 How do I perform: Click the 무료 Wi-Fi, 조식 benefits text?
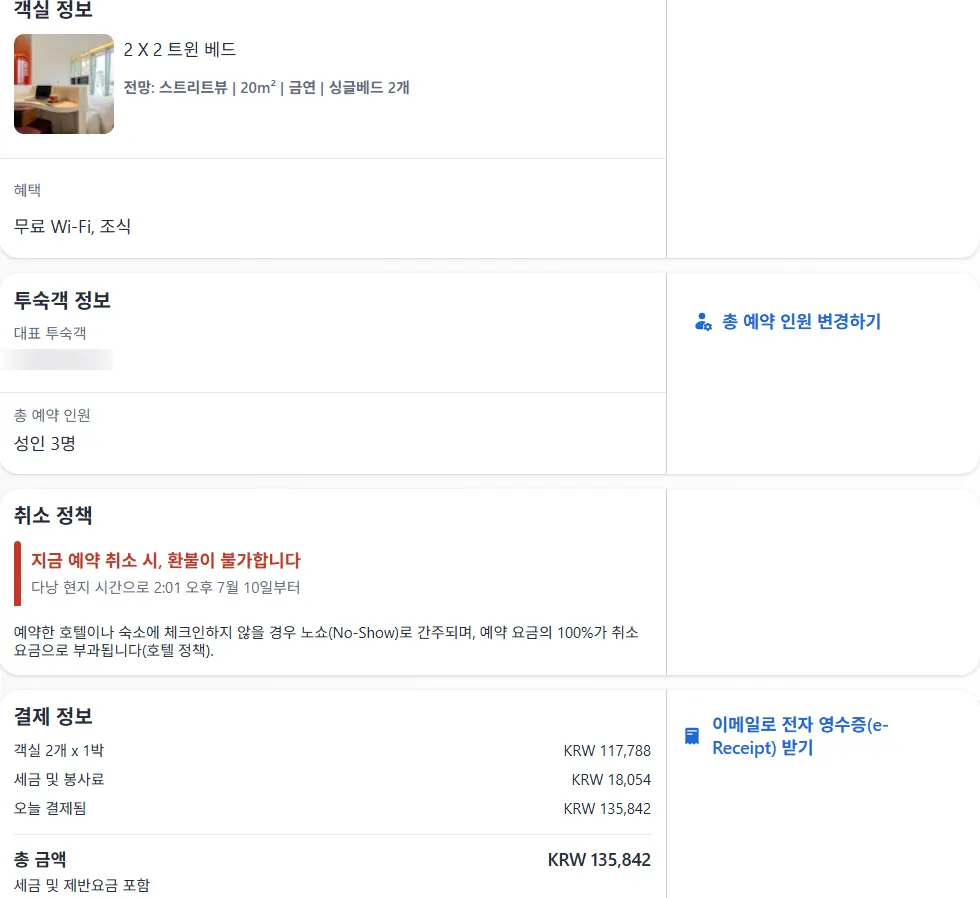72,226
